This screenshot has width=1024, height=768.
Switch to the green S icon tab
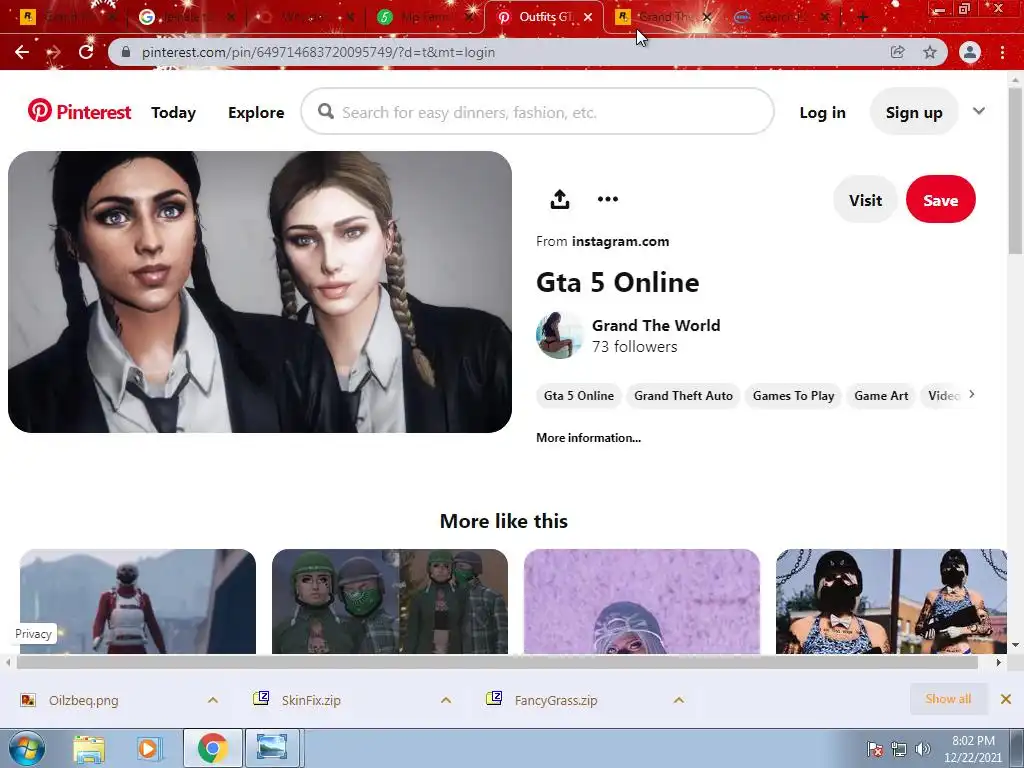pos(424,17)
